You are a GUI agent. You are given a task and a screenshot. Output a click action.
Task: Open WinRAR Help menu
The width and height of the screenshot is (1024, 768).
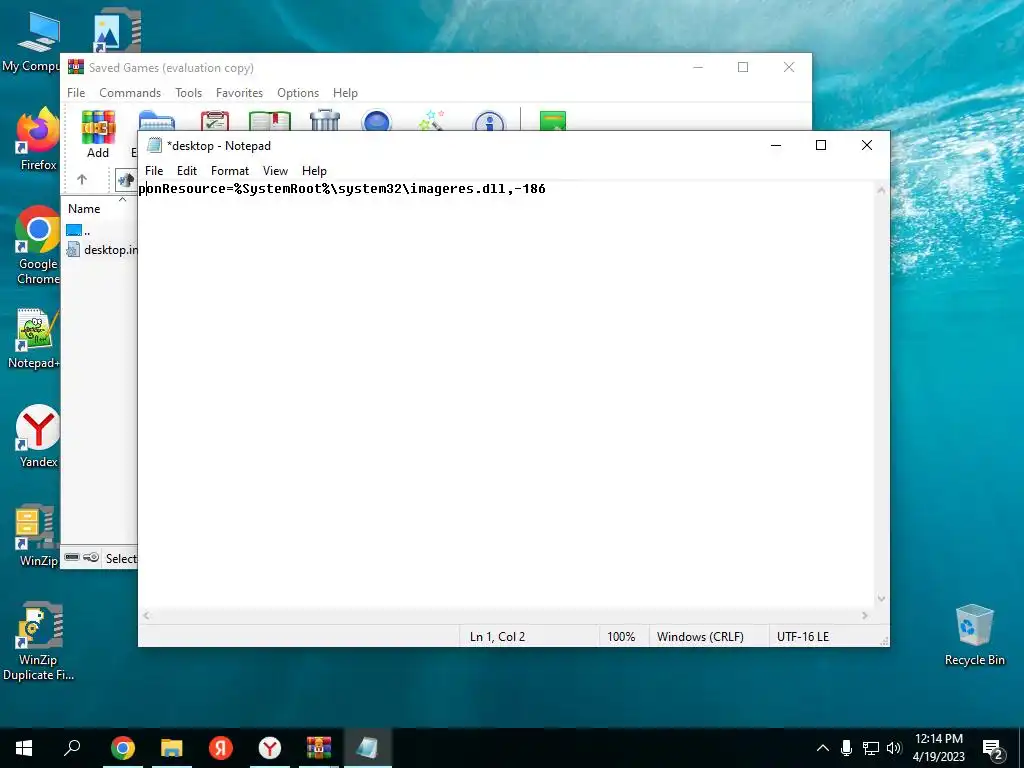click(x=345, y=93)
